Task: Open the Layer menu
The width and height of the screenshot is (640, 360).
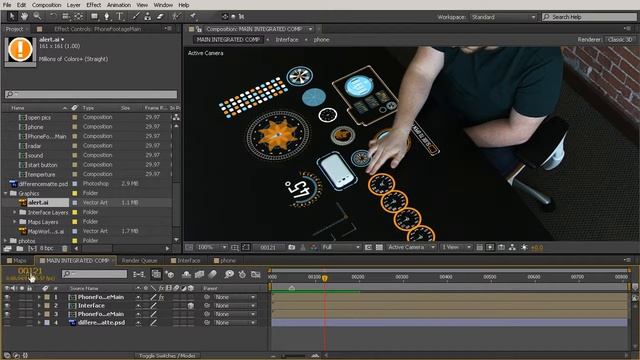Action: tap(73, 5)
